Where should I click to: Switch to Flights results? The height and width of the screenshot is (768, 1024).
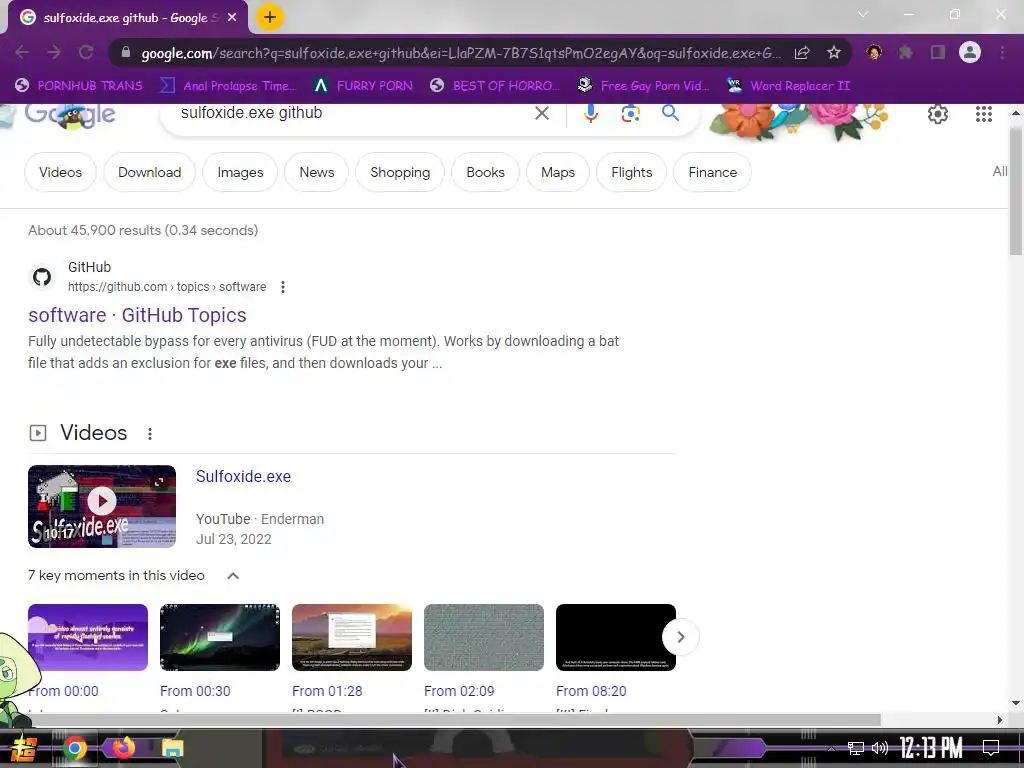[632, 172]
